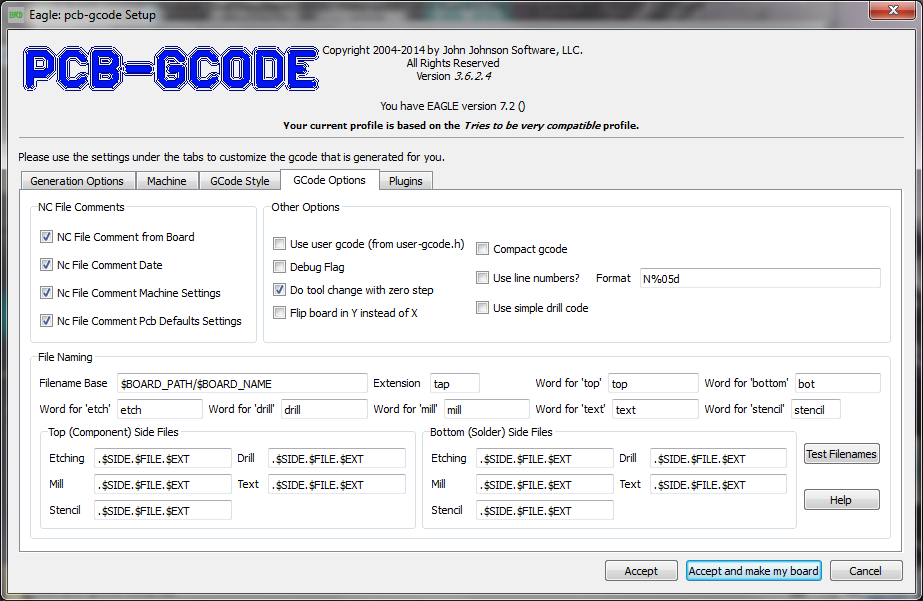Click the Word for 'drill' field
The image size is (923, 601).
(x=324, y=410)
